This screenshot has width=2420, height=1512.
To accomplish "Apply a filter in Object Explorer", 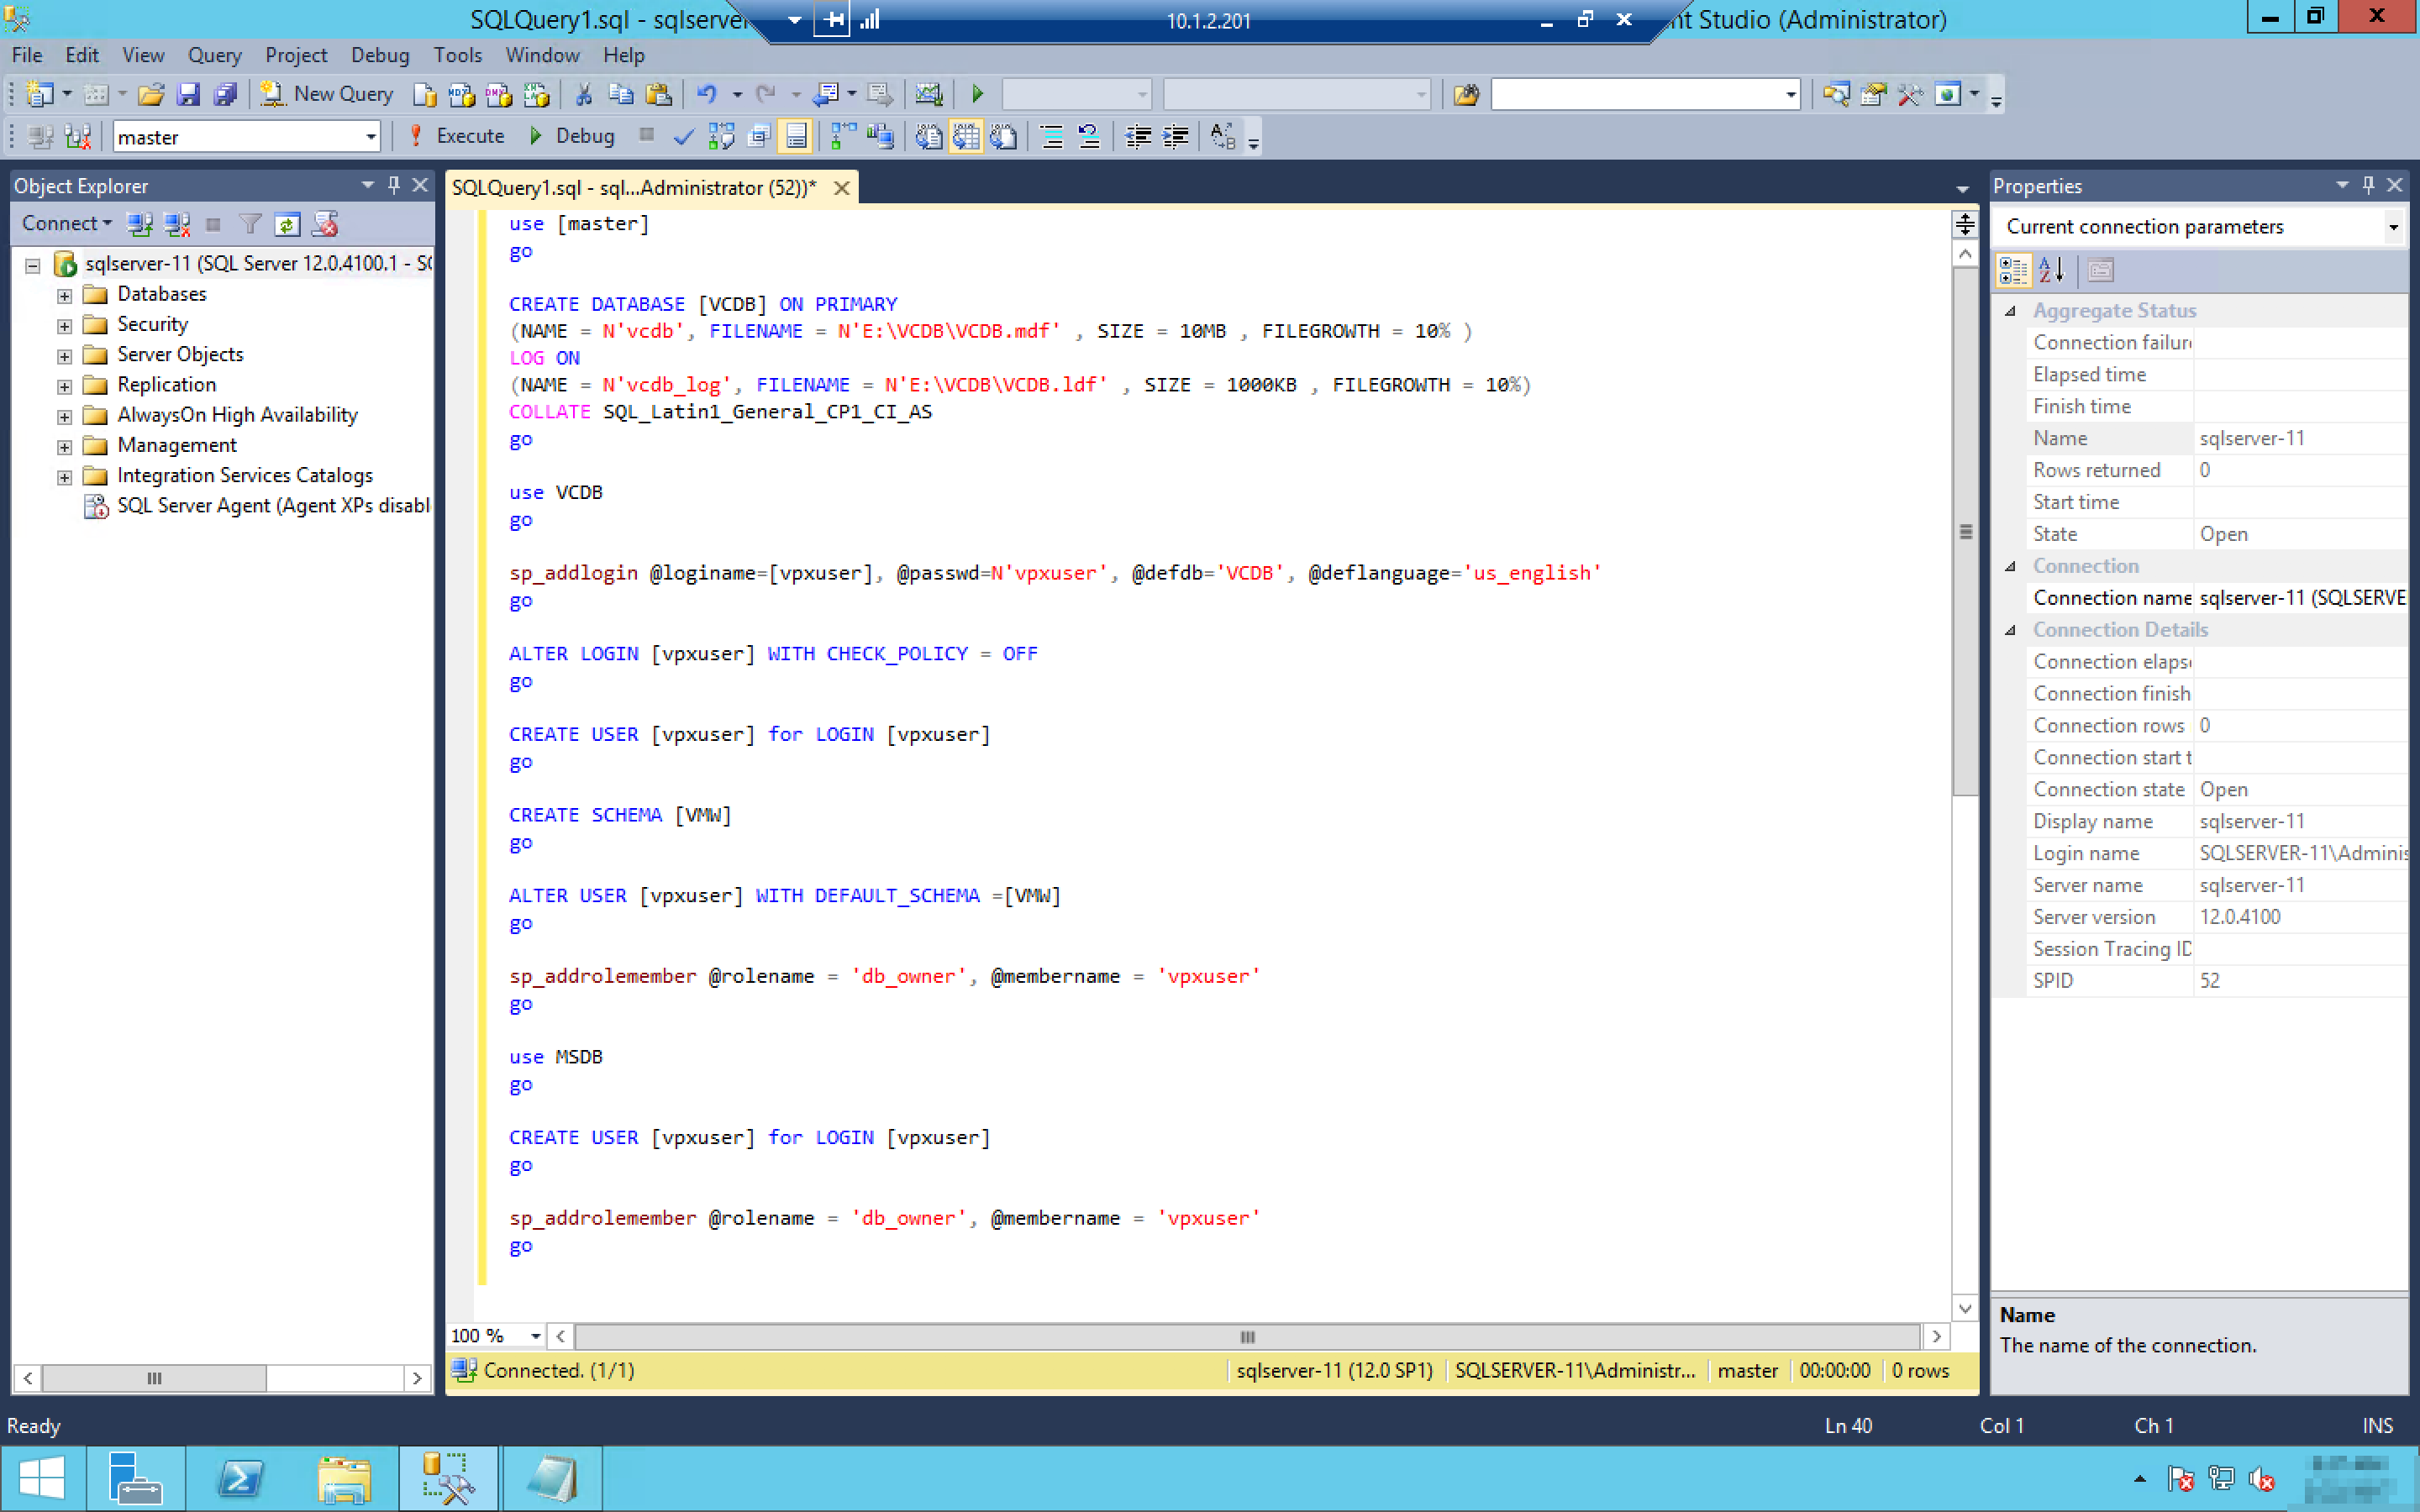I will [250, 224].
